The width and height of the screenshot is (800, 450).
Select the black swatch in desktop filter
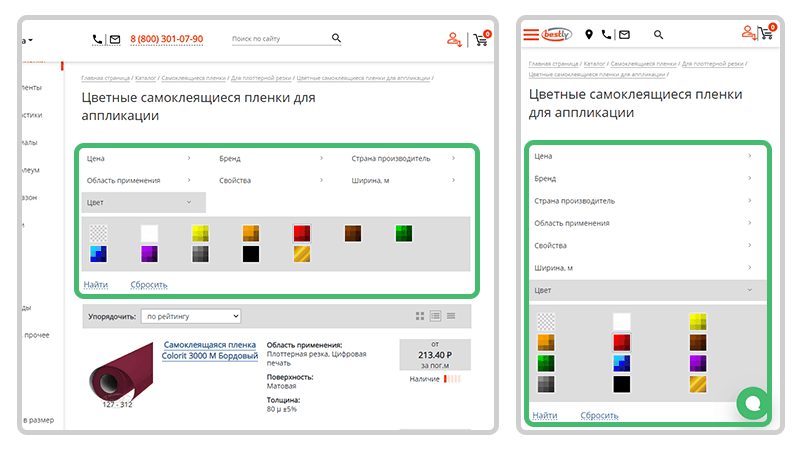(251, 254)
